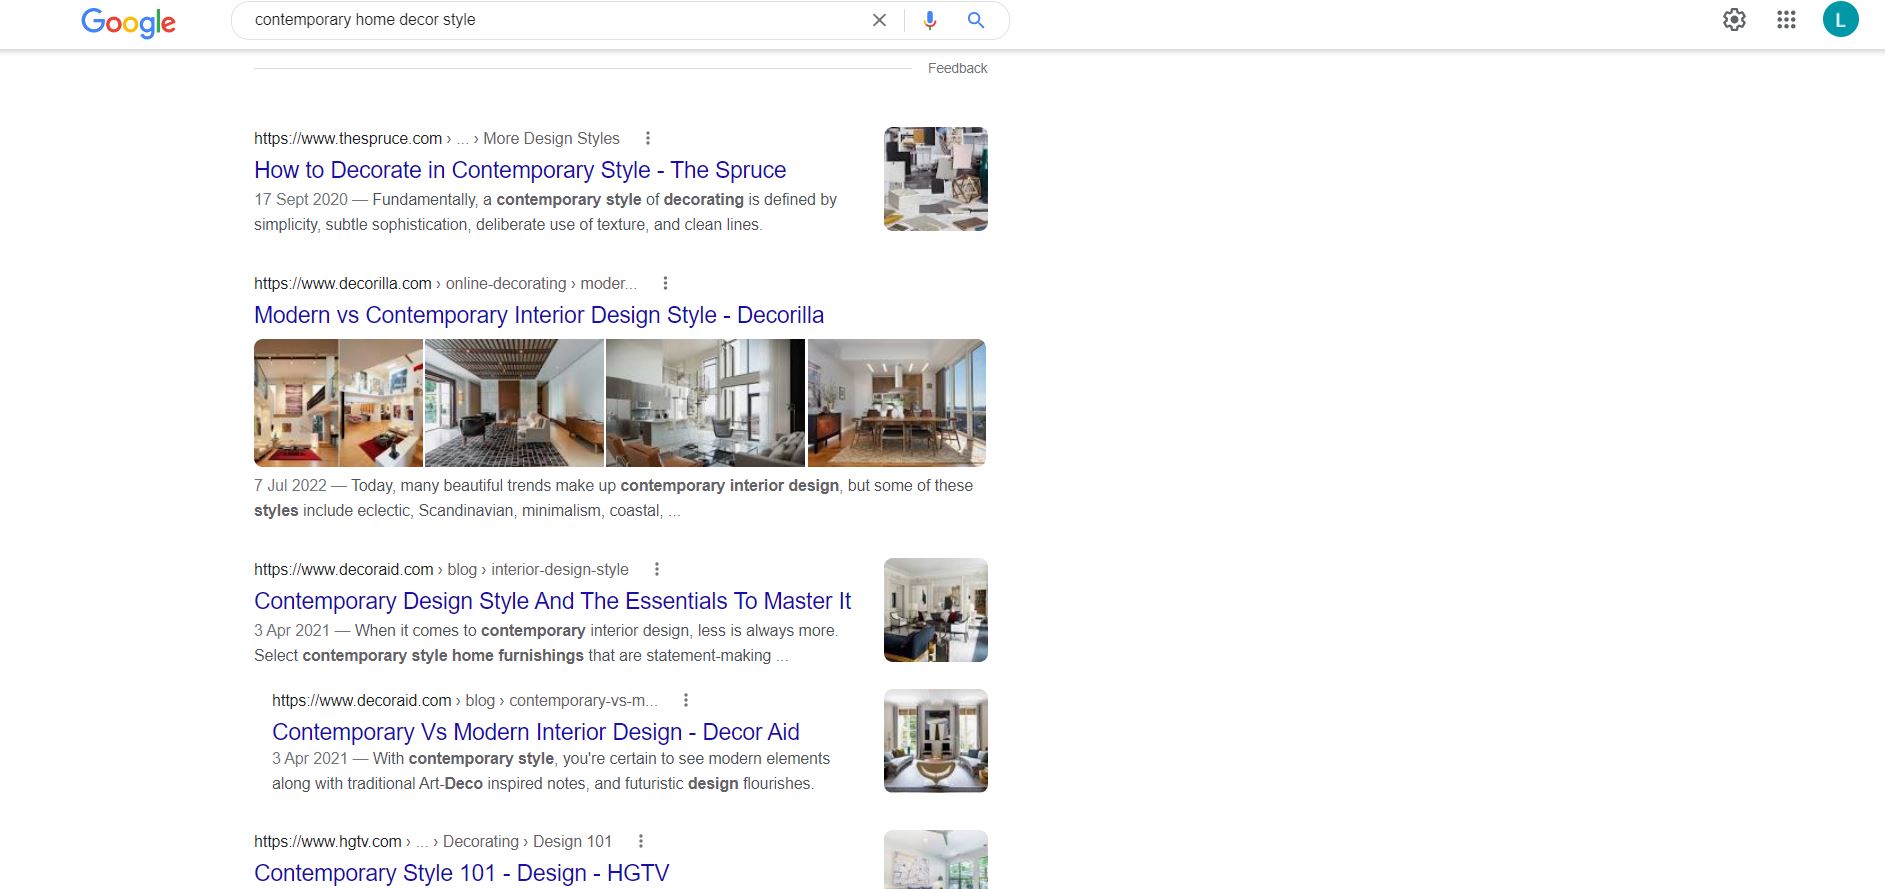Click Decoraid Essentials result thumbnail
The height and width of the screenshot is (889, 1885).
pos(936,610)
